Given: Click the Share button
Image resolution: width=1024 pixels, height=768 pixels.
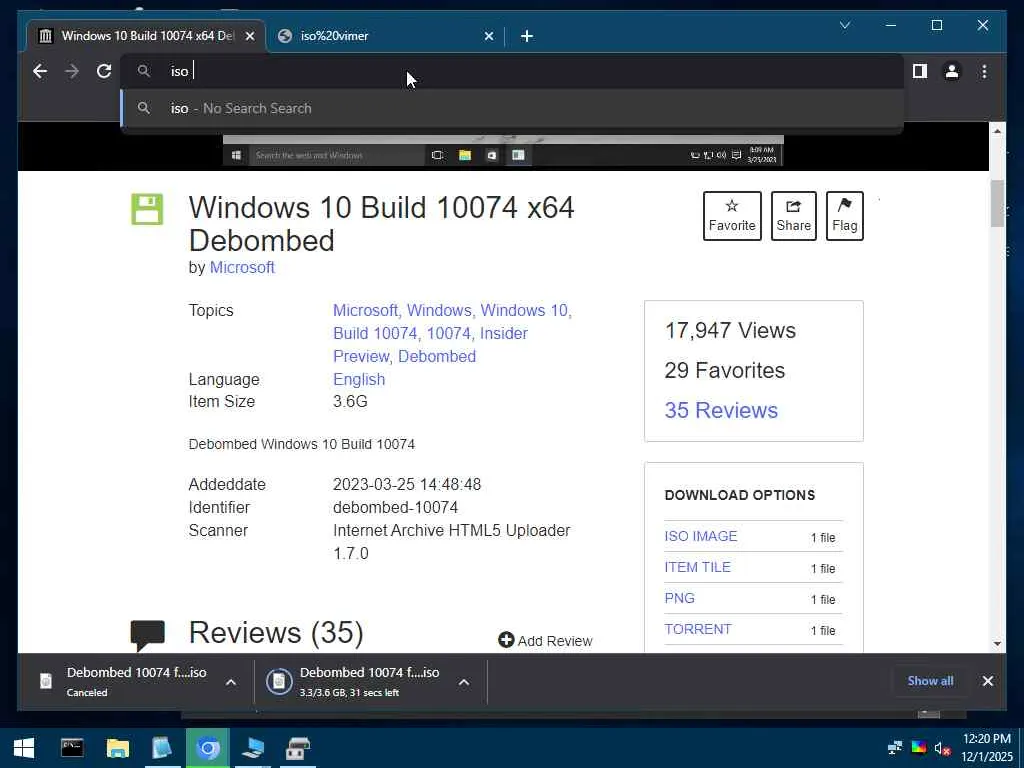Looking at the screenshot, I should point(793,216).
